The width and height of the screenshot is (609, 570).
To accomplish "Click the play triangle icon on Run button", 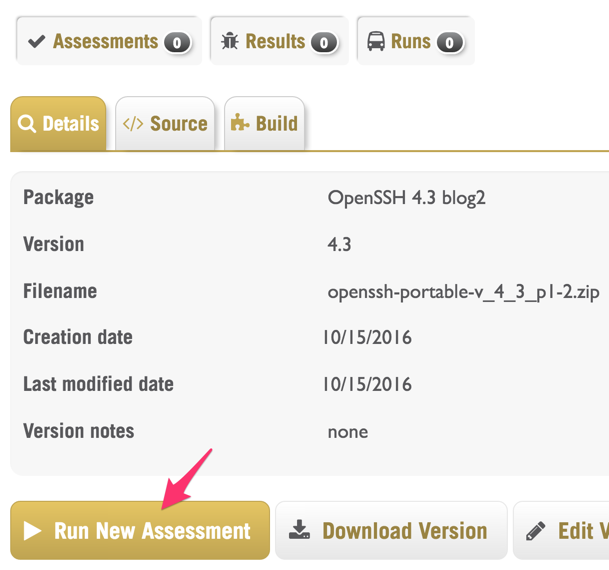I will click(x=33, y=531).
